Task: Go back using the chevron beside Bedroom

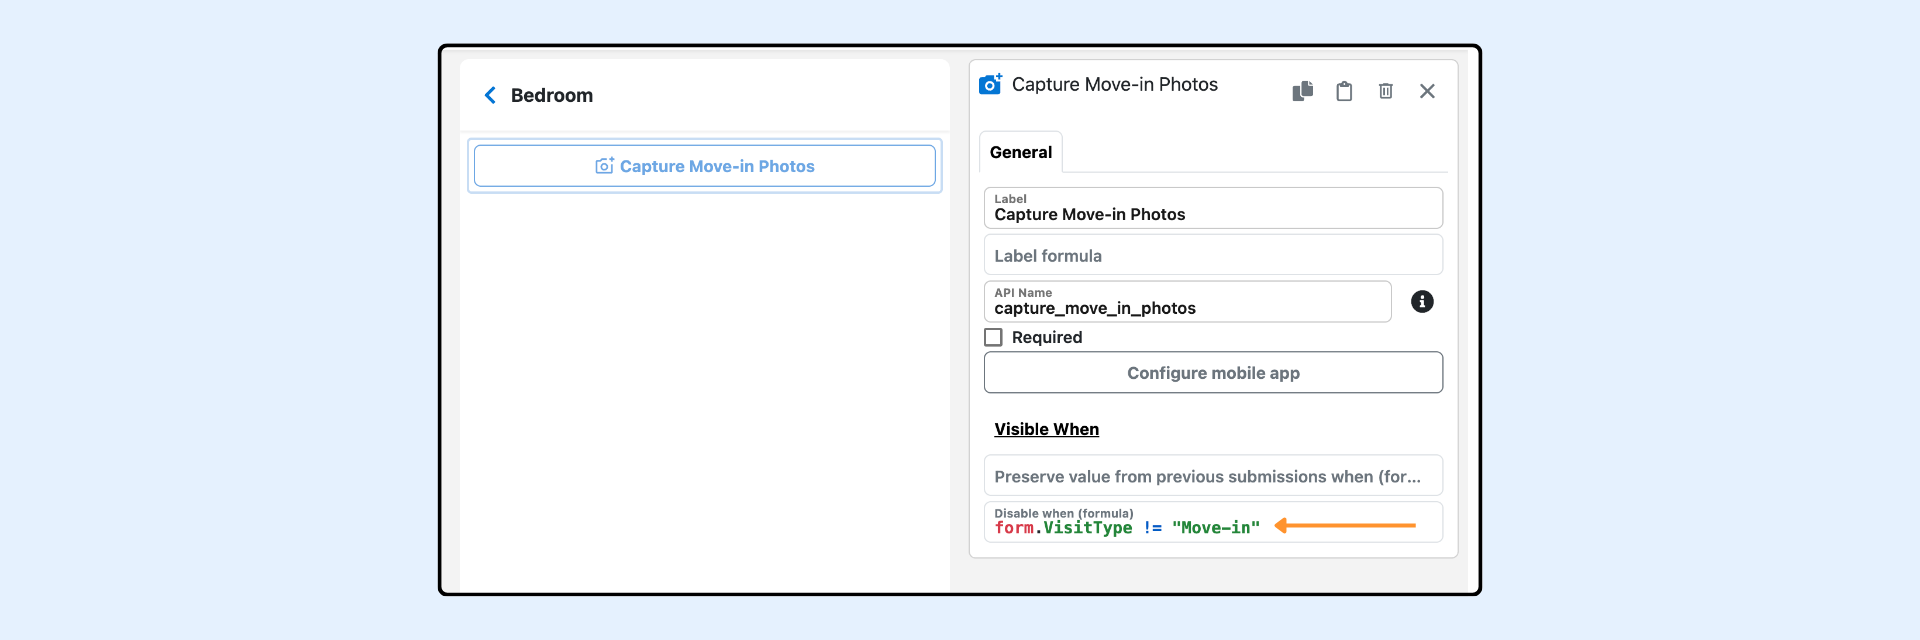Action: coord(490,95)
